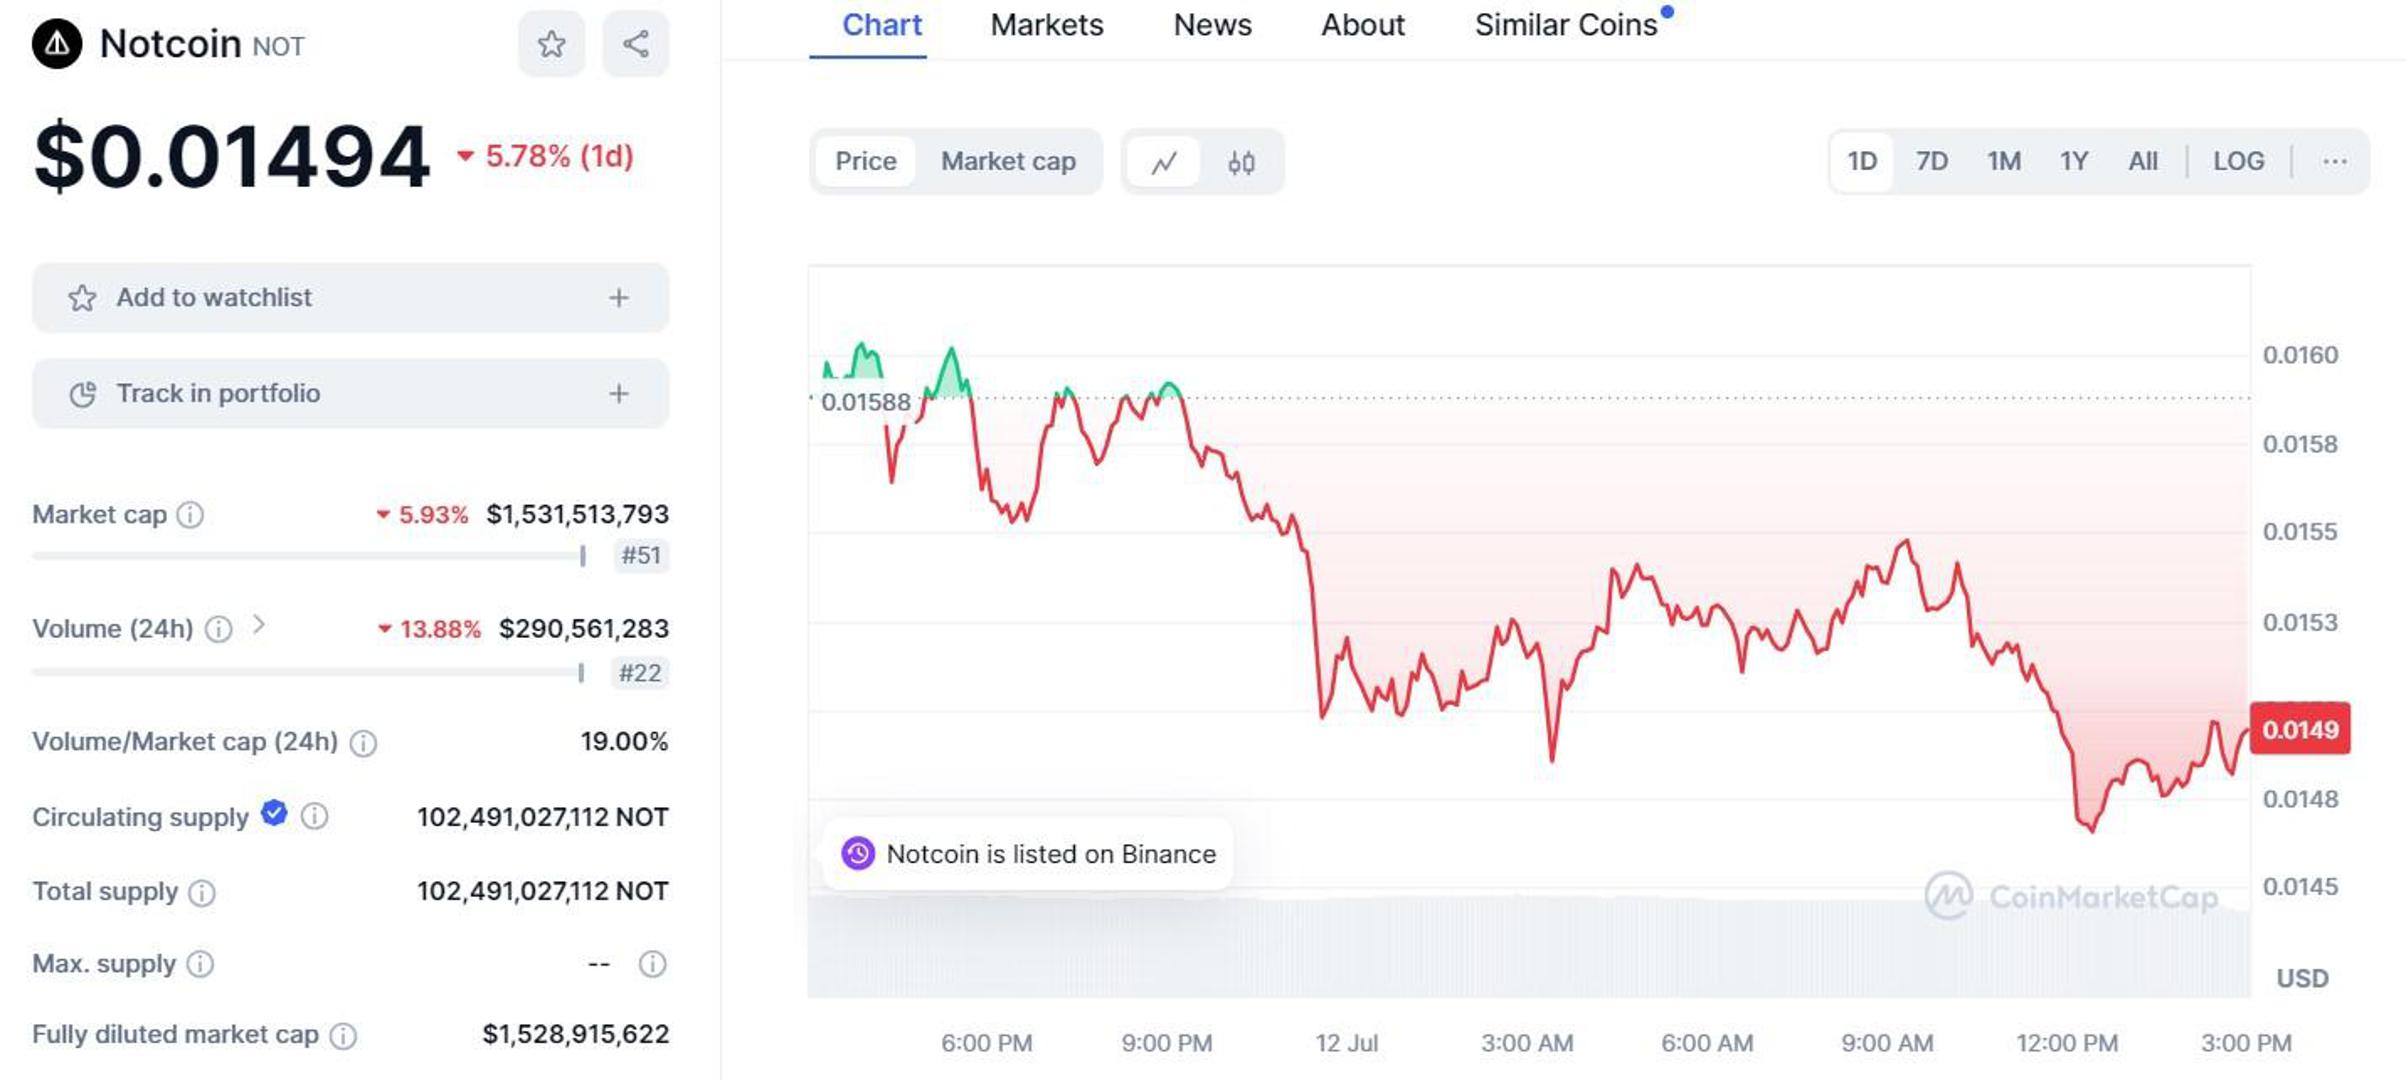The width and height of the screenshot is (2406, 1080).
Task: Click the Fully diluted market cap info icon
Action: (x=343, y=1035)
